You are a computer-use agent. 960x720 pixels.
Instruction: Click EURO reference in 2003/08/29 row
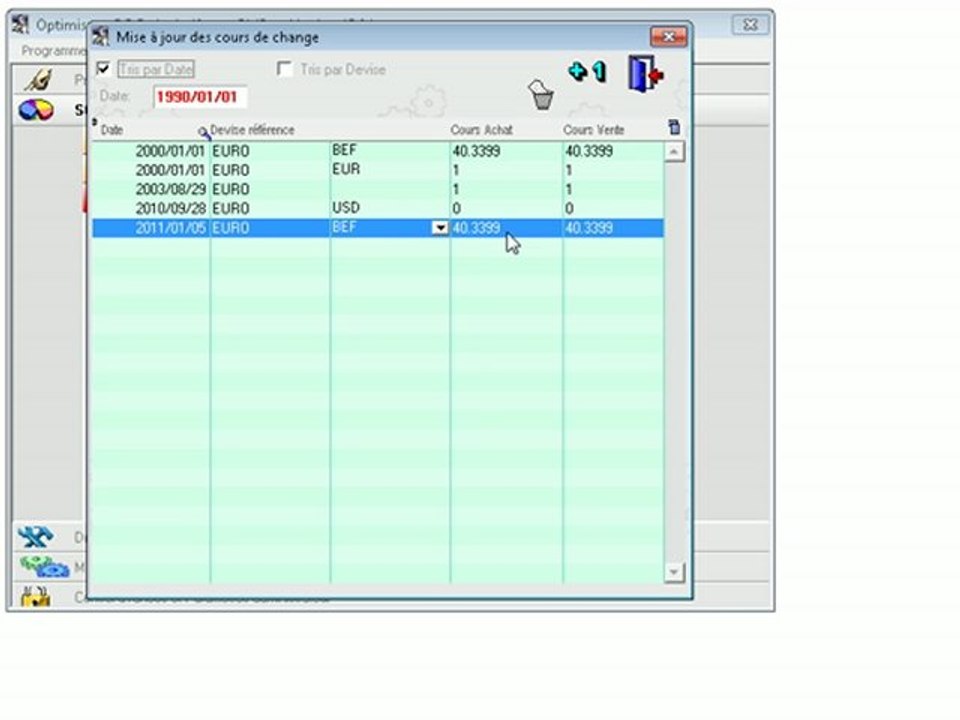[231, 189]
